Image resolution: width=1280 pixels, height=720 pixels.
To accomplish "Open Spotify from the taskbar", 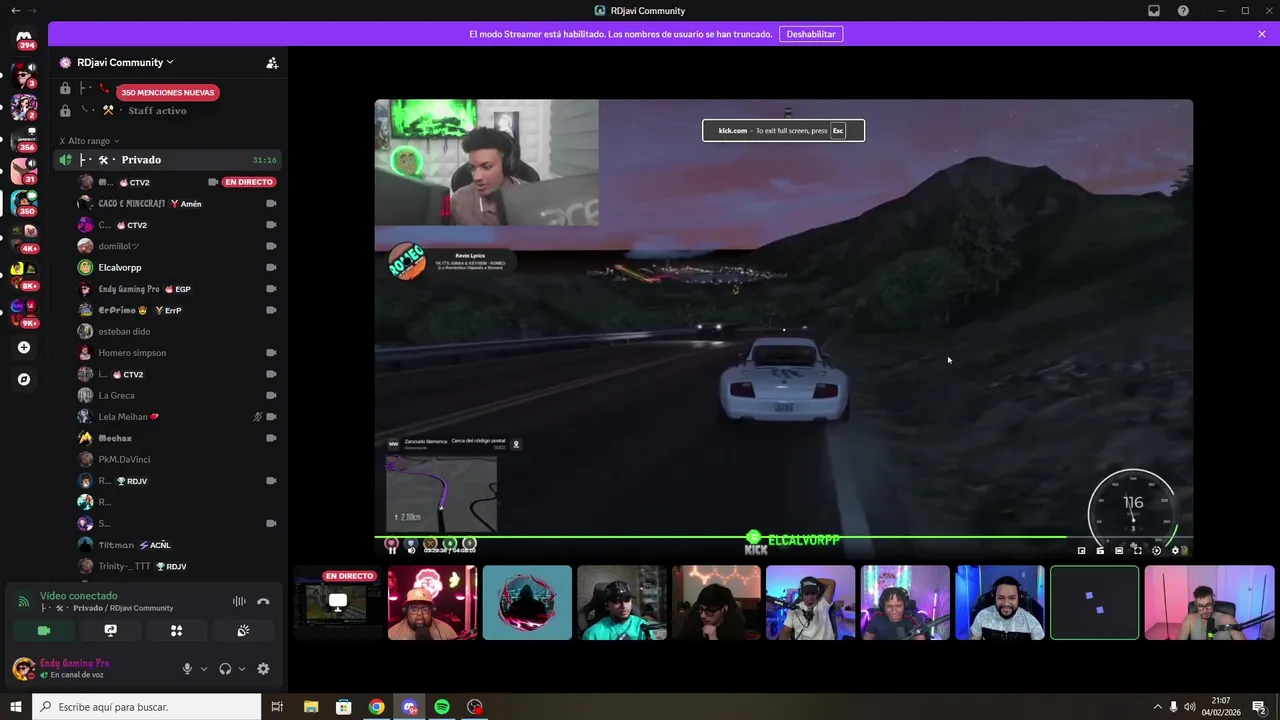I will click(x=442, y=707).
